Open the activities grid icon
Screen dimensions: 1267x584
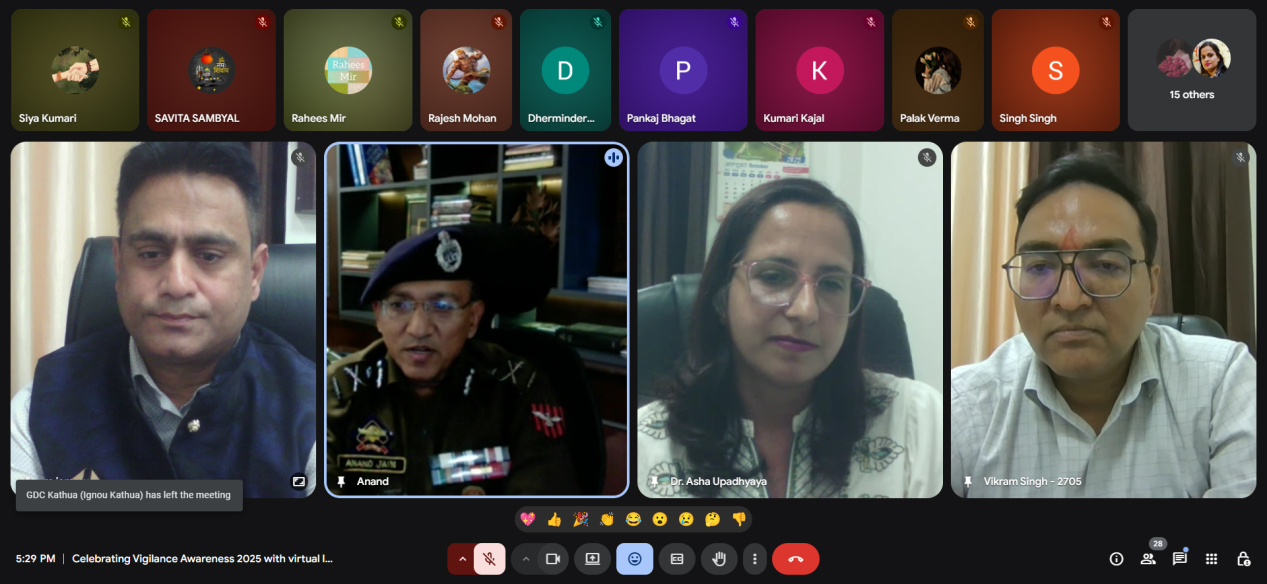pyautogui.click(x=1211, y=559)
